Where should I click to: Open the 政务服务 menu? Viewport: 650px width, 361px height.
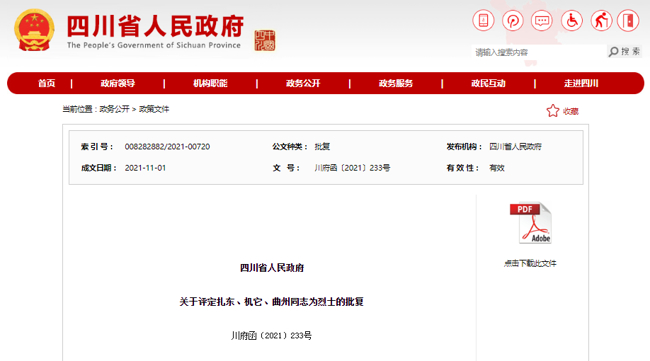point(395,83)
